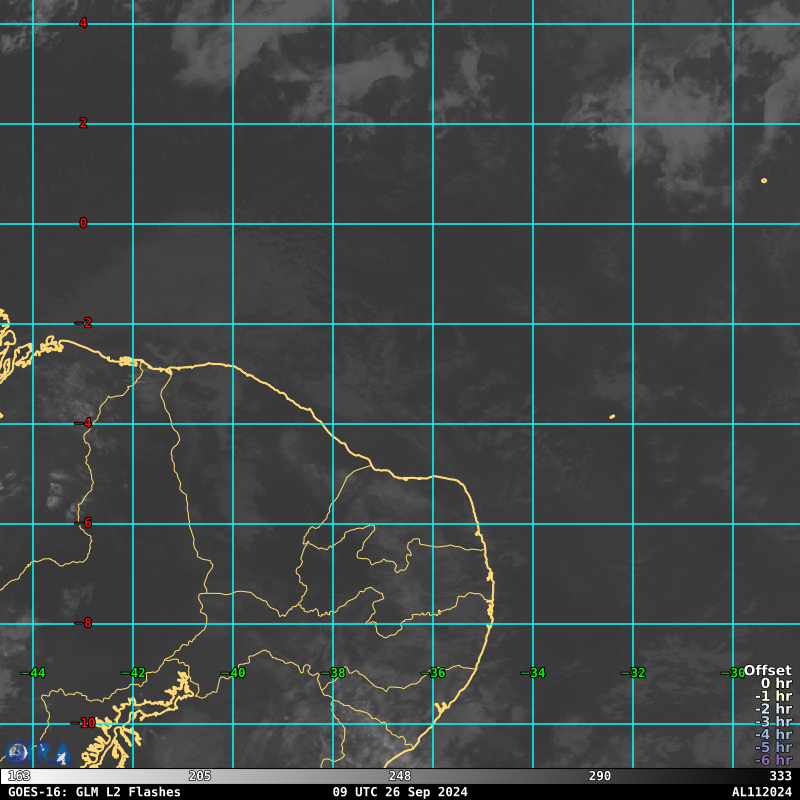Screen dimensions: 800x800
Task: Select the -3 hr offset legend entry
Action: pos(773,722)
